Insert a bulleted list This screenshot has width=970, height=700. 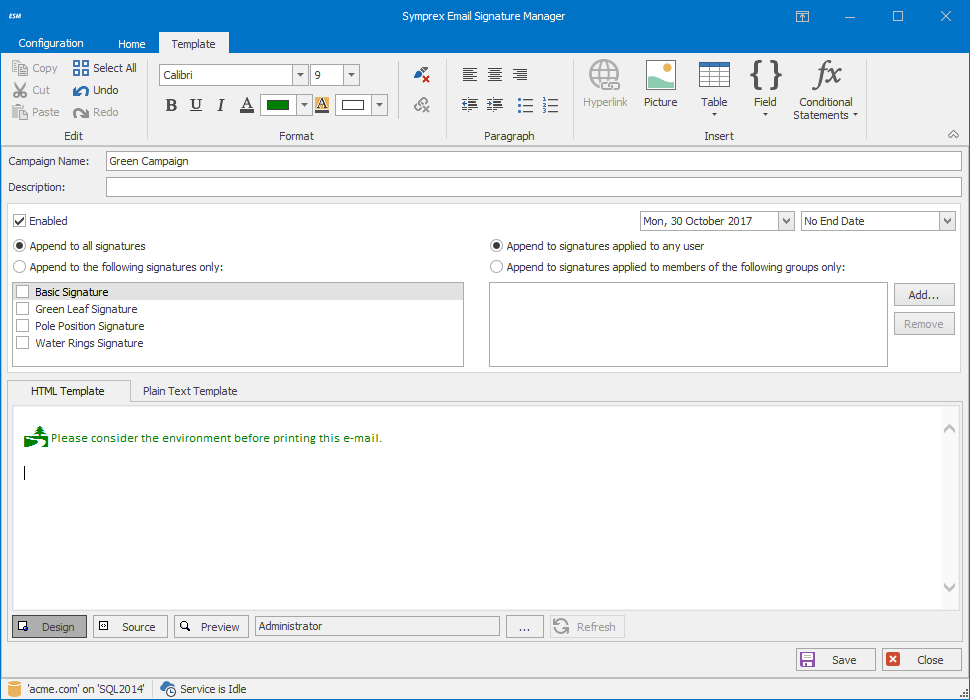[525, 105]
